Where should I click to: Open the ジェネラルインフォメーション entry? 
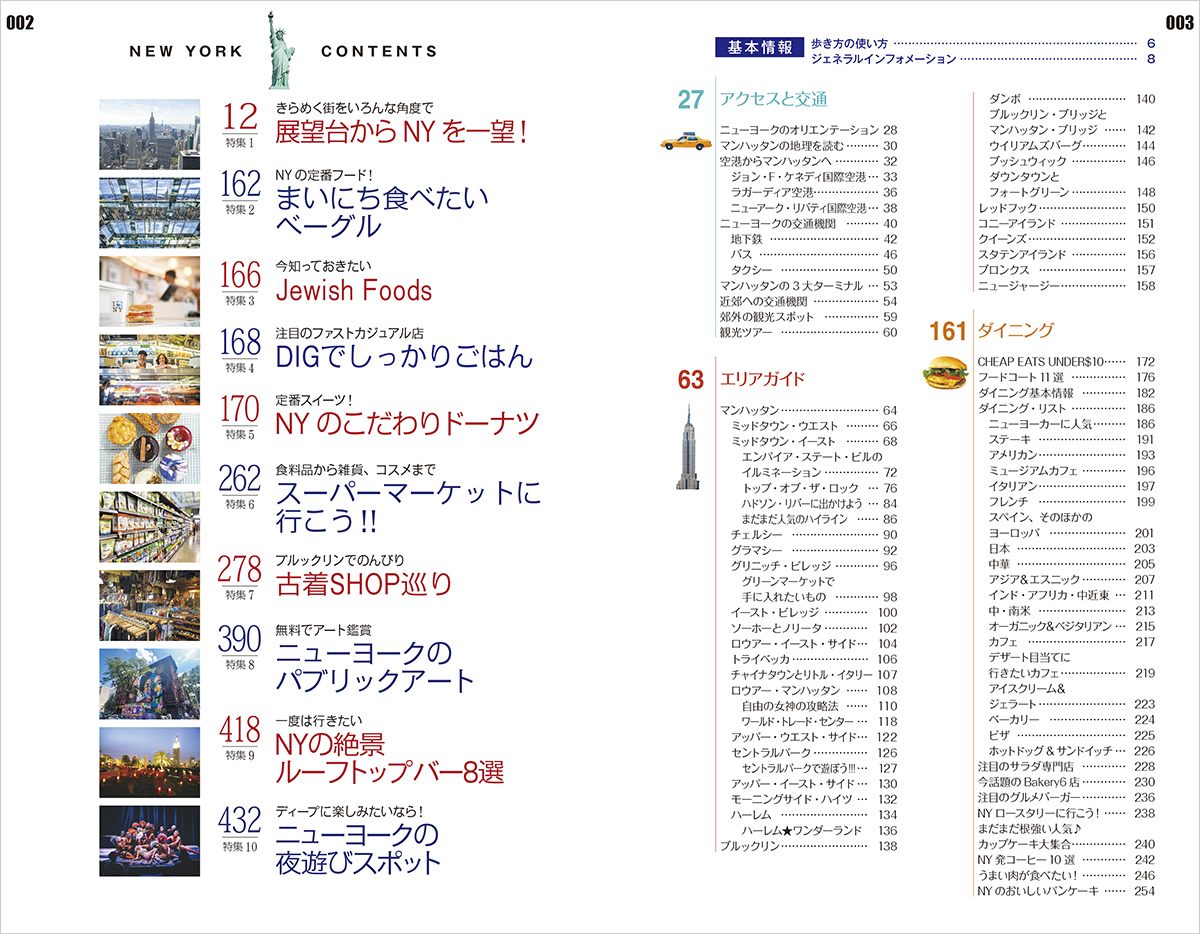(x=884, y=60)
